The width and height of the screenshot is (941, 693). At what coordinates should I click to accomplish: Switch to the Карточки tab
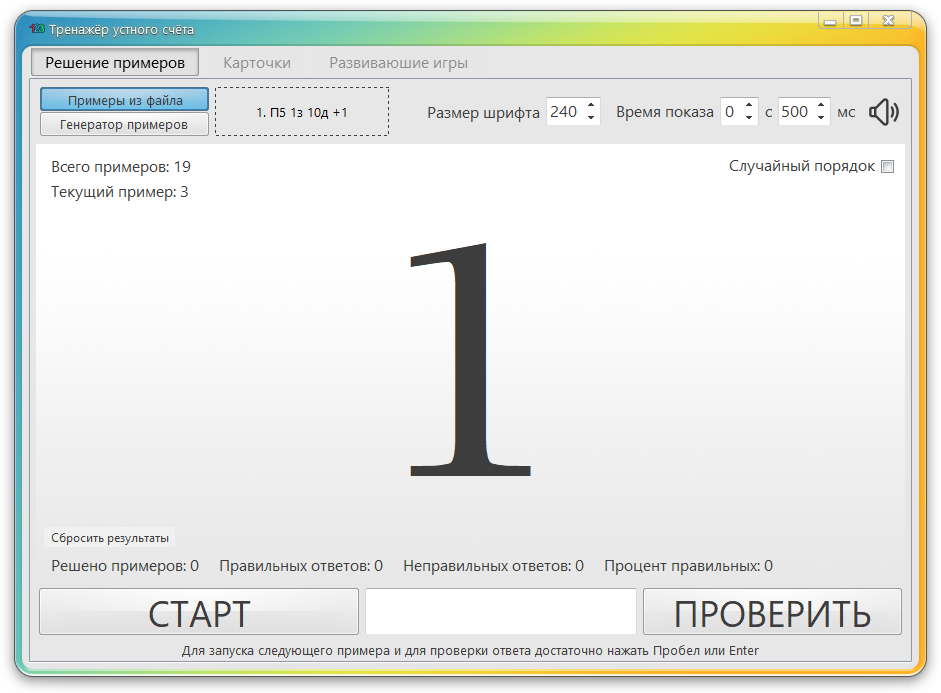(x=257, y=62)
